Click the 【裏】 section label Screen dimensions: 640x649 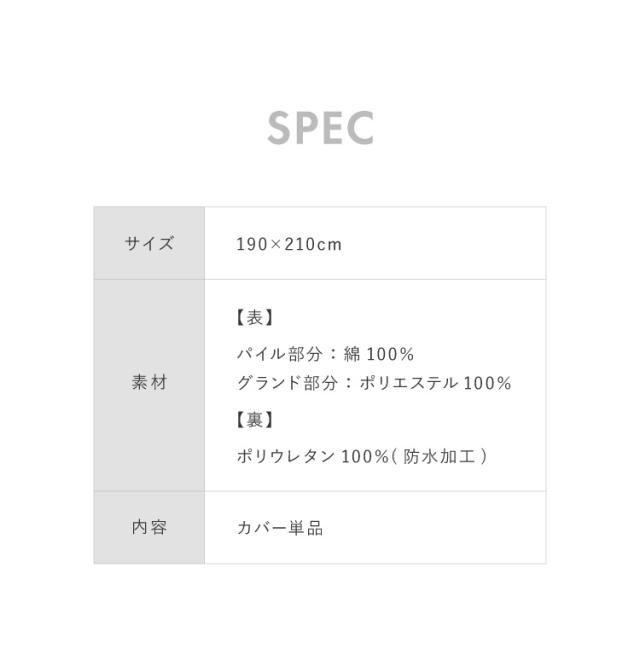tap(255, 420)
